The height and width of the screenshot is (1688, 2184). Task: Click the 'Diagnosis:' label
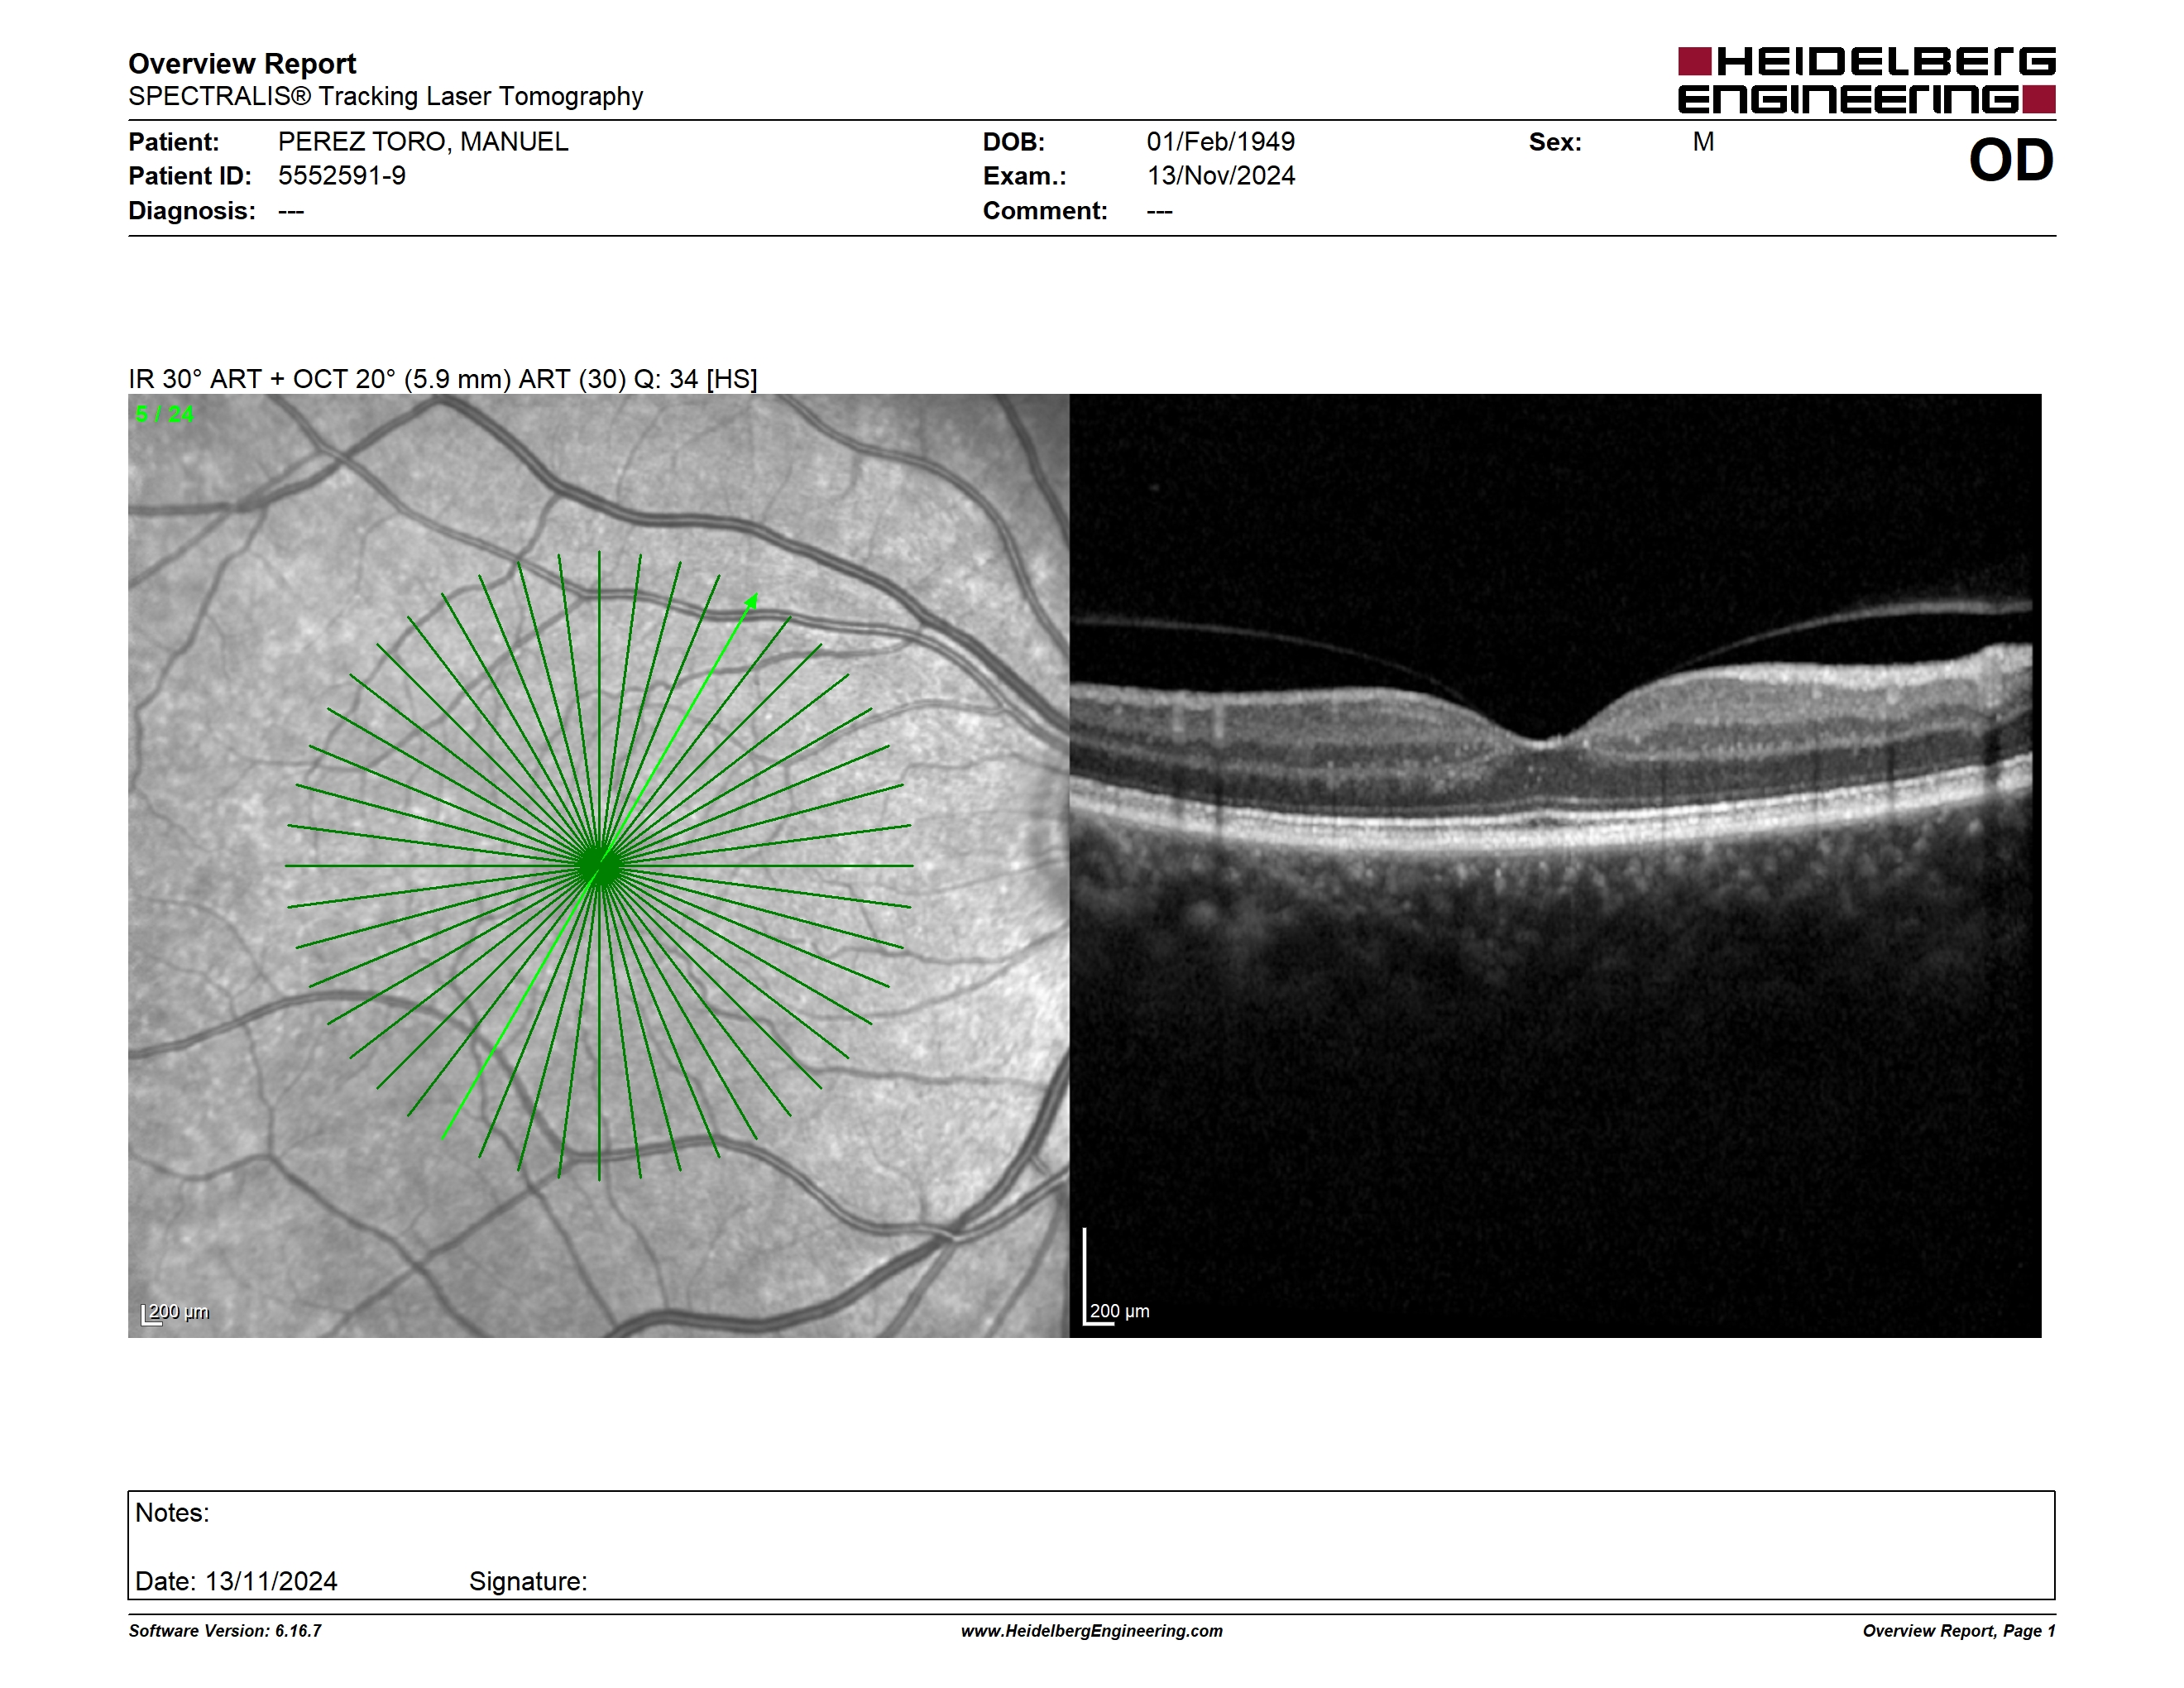coord(192,211)
